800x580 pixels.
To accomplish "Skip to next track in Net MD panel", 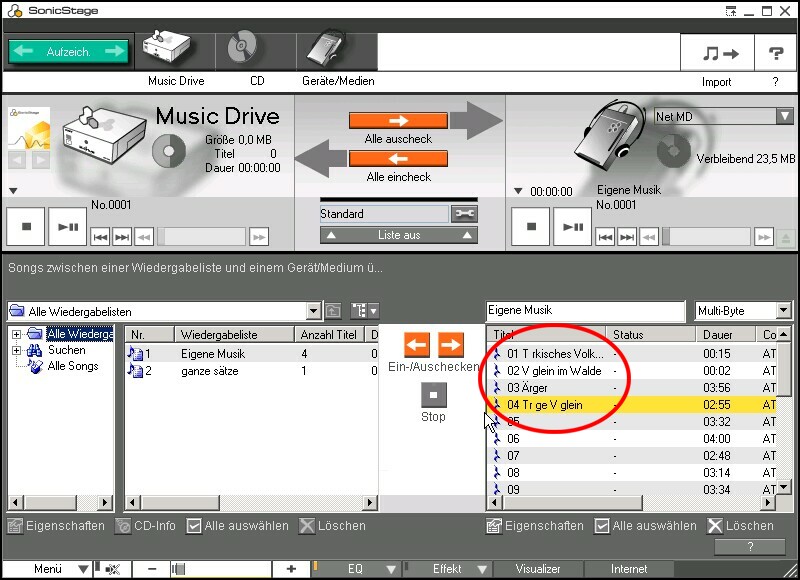I will click(627, 237).
